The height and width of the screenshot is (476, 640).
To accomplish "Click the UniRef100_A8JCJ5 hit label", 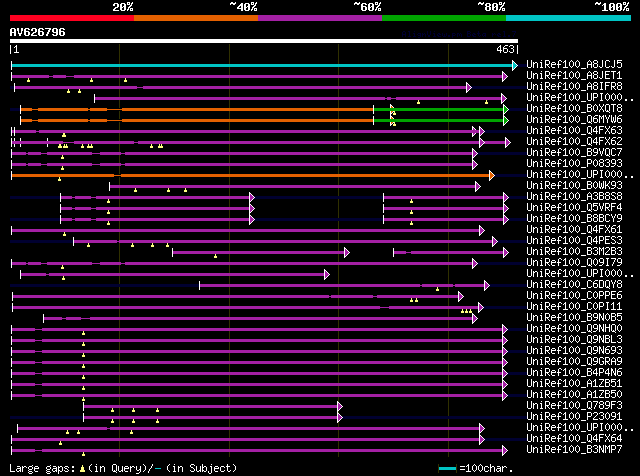I will (x=574, y=64).
